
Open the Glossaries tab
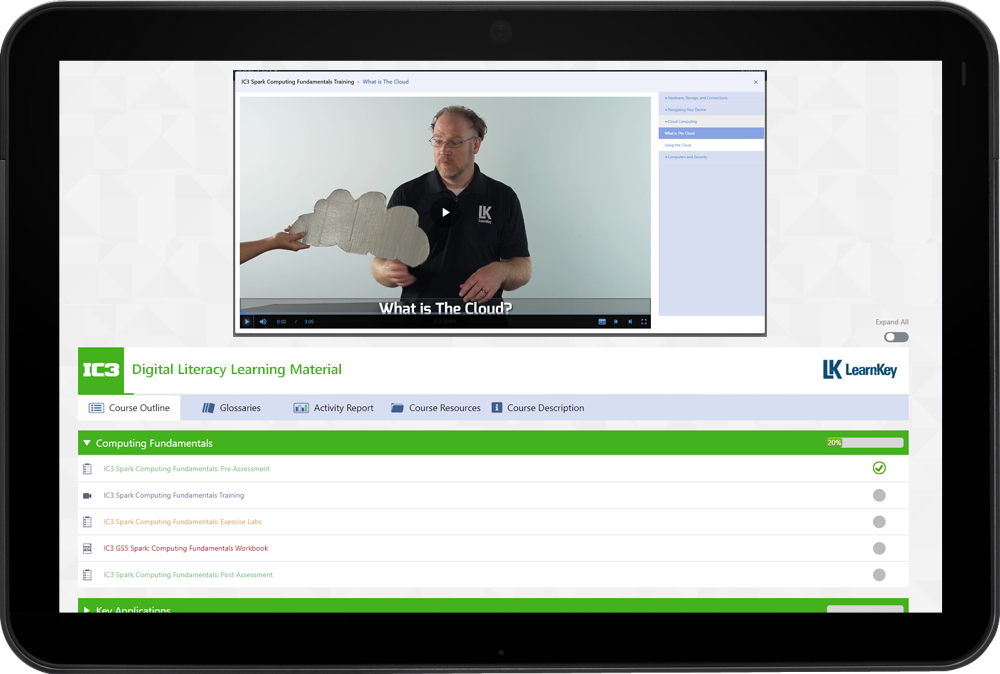click(231, 407)
